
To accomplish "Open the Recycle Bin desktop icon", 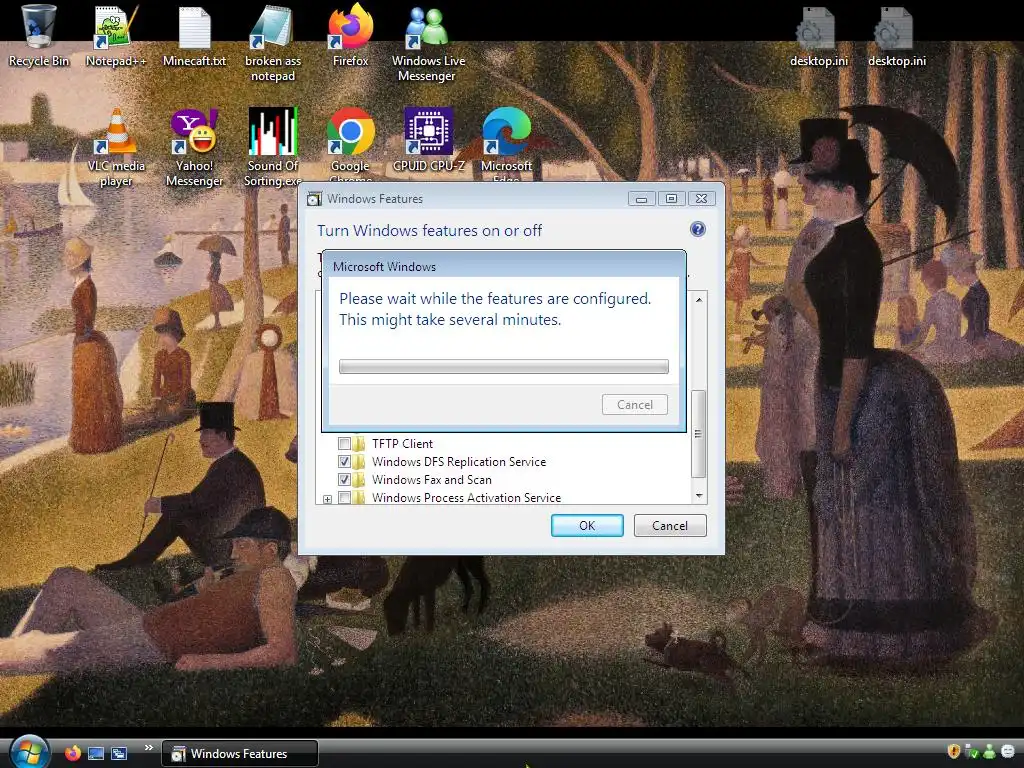I will pos(39,36).
